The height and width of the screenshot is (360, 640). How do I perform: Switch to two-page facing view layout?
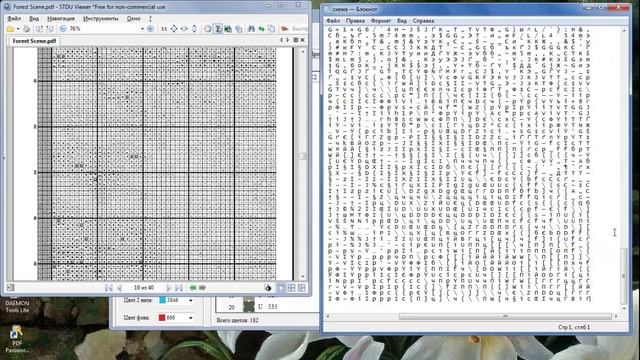point(291,288)
